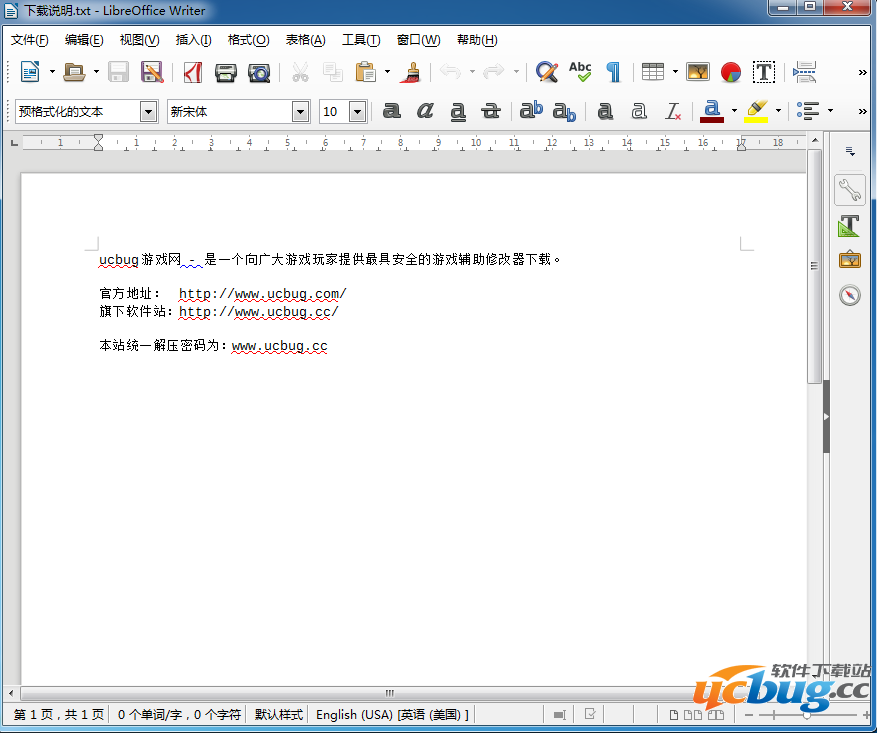Open the 格式(O) menu
The width and height of the screenshot is (877, 733).
[248, 40]
